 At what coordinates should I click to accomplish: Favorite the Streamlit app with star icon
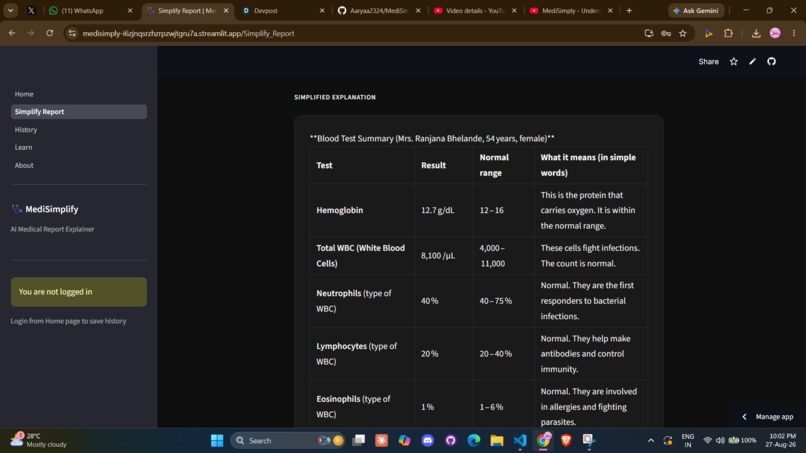point(734,62)
